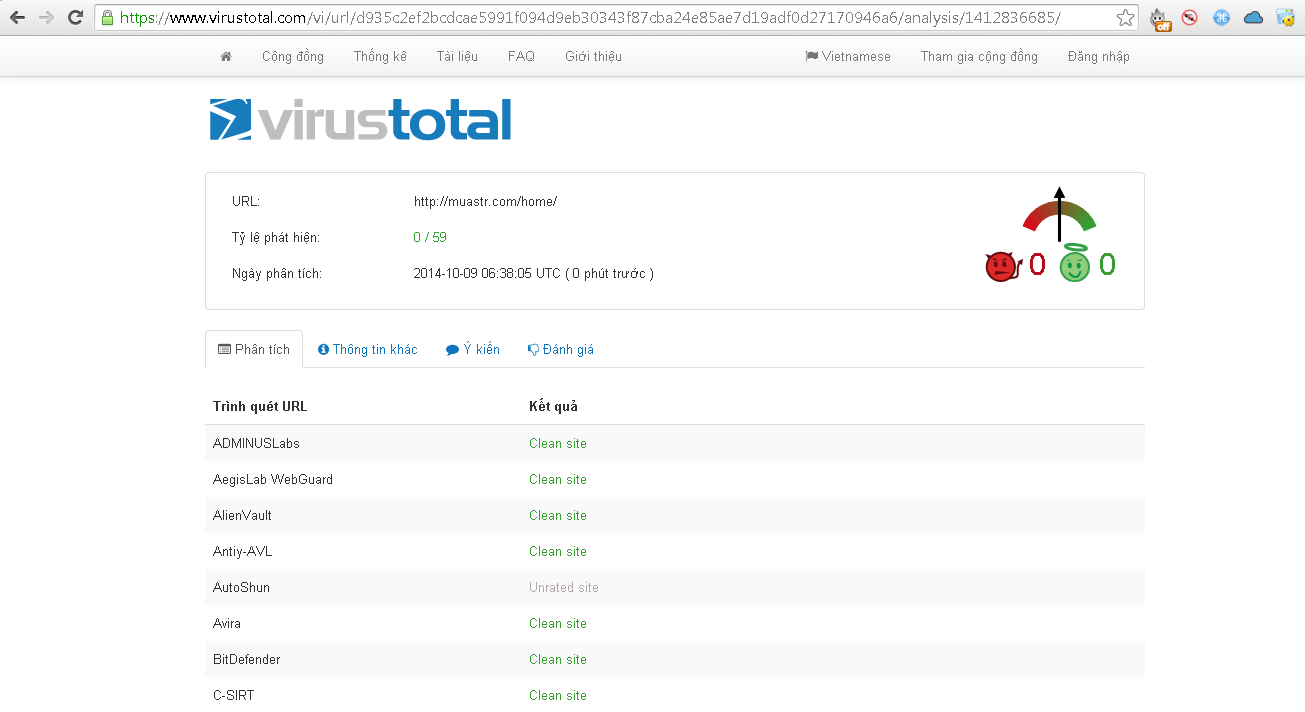Click the green padlock security icon
The width and height of the screenshot is (1305, 712).
tap(107, 17)
